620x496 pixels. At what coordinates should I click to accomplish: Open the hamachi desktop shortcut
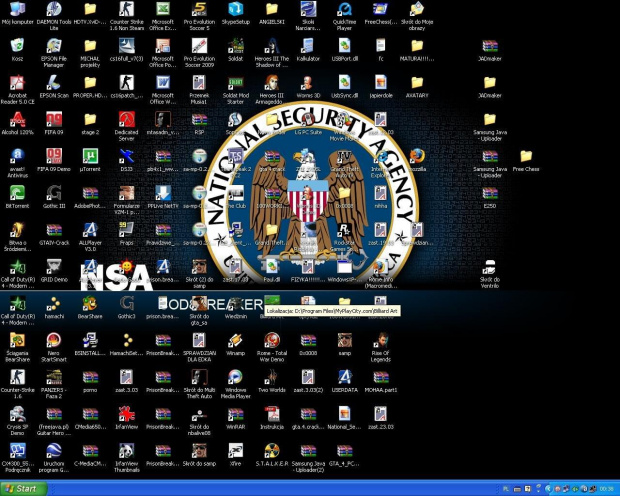click(54, 303)
